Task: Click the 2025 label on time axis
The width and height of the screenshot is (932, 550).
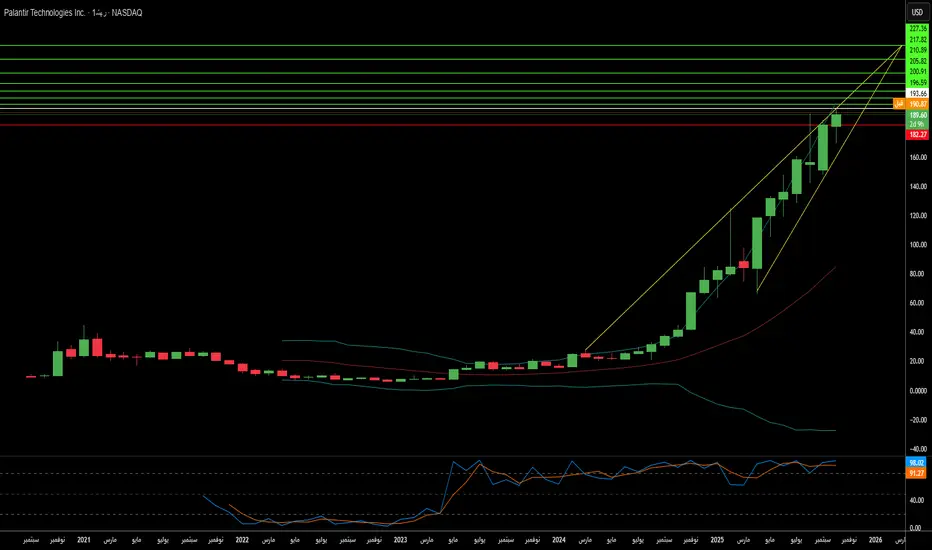Action: pos(717,540)
